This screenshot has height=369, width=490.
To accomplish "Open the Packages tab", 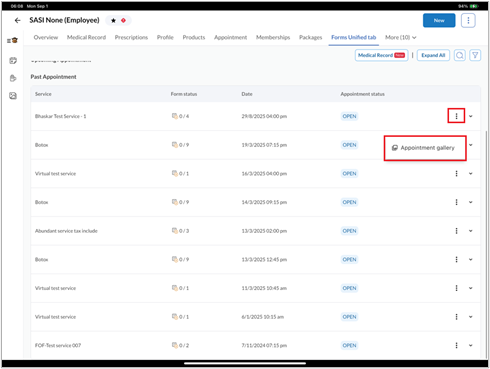I will click(x=311, y=37).
